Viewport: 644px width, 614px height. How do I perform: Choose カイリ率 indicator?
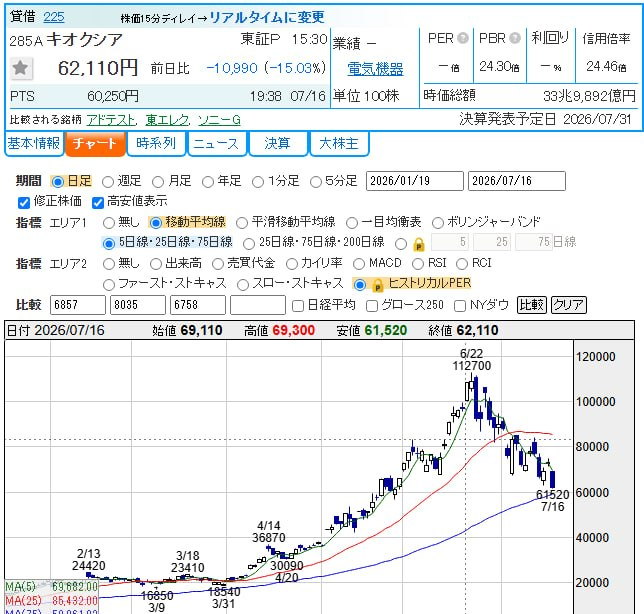292,264
